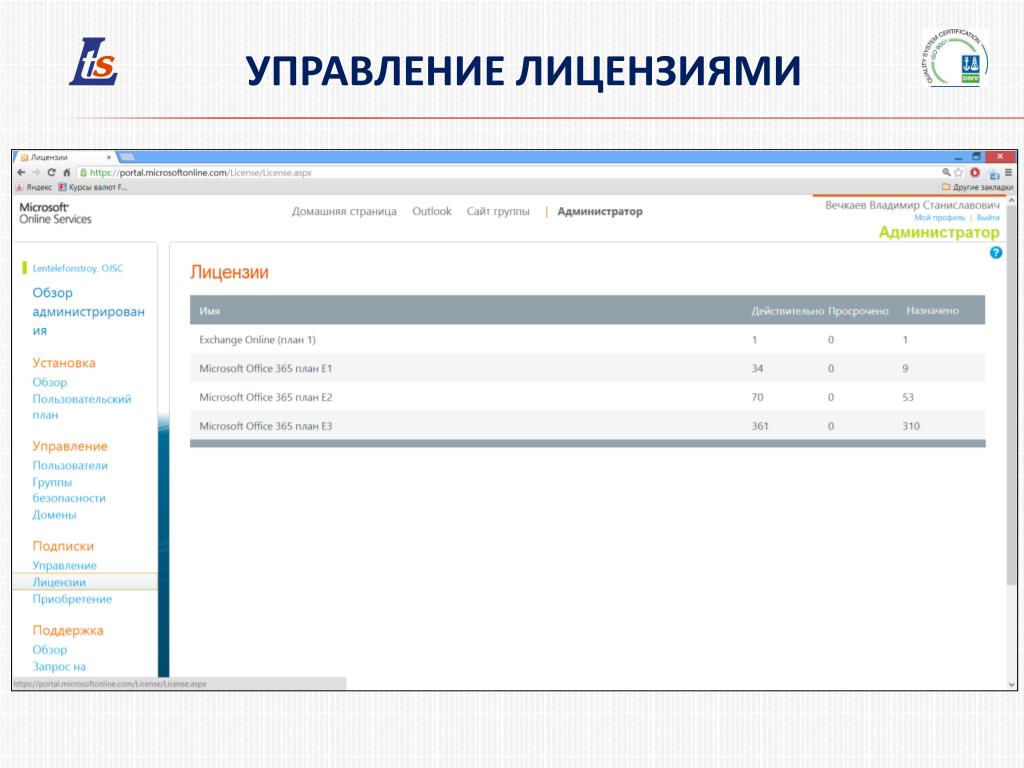Screen dimensions: 1024x768
Task: Select the Лицензии browser tab
Action: (63, 157)
